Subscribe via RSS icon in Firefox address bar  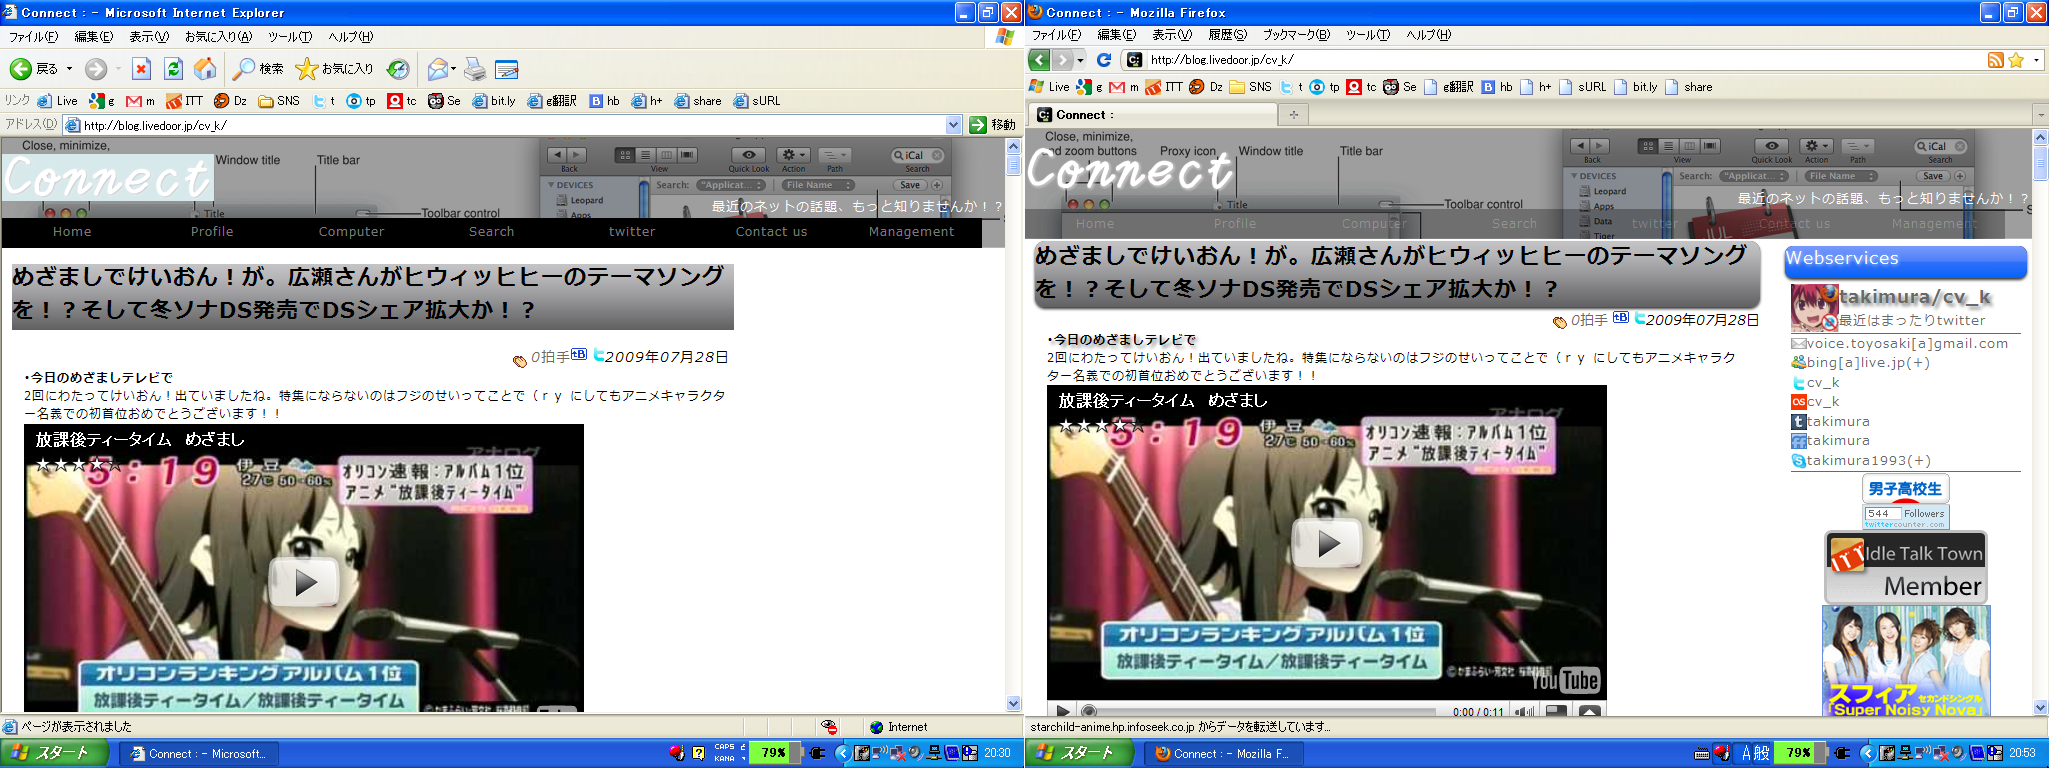point(1996,60)
